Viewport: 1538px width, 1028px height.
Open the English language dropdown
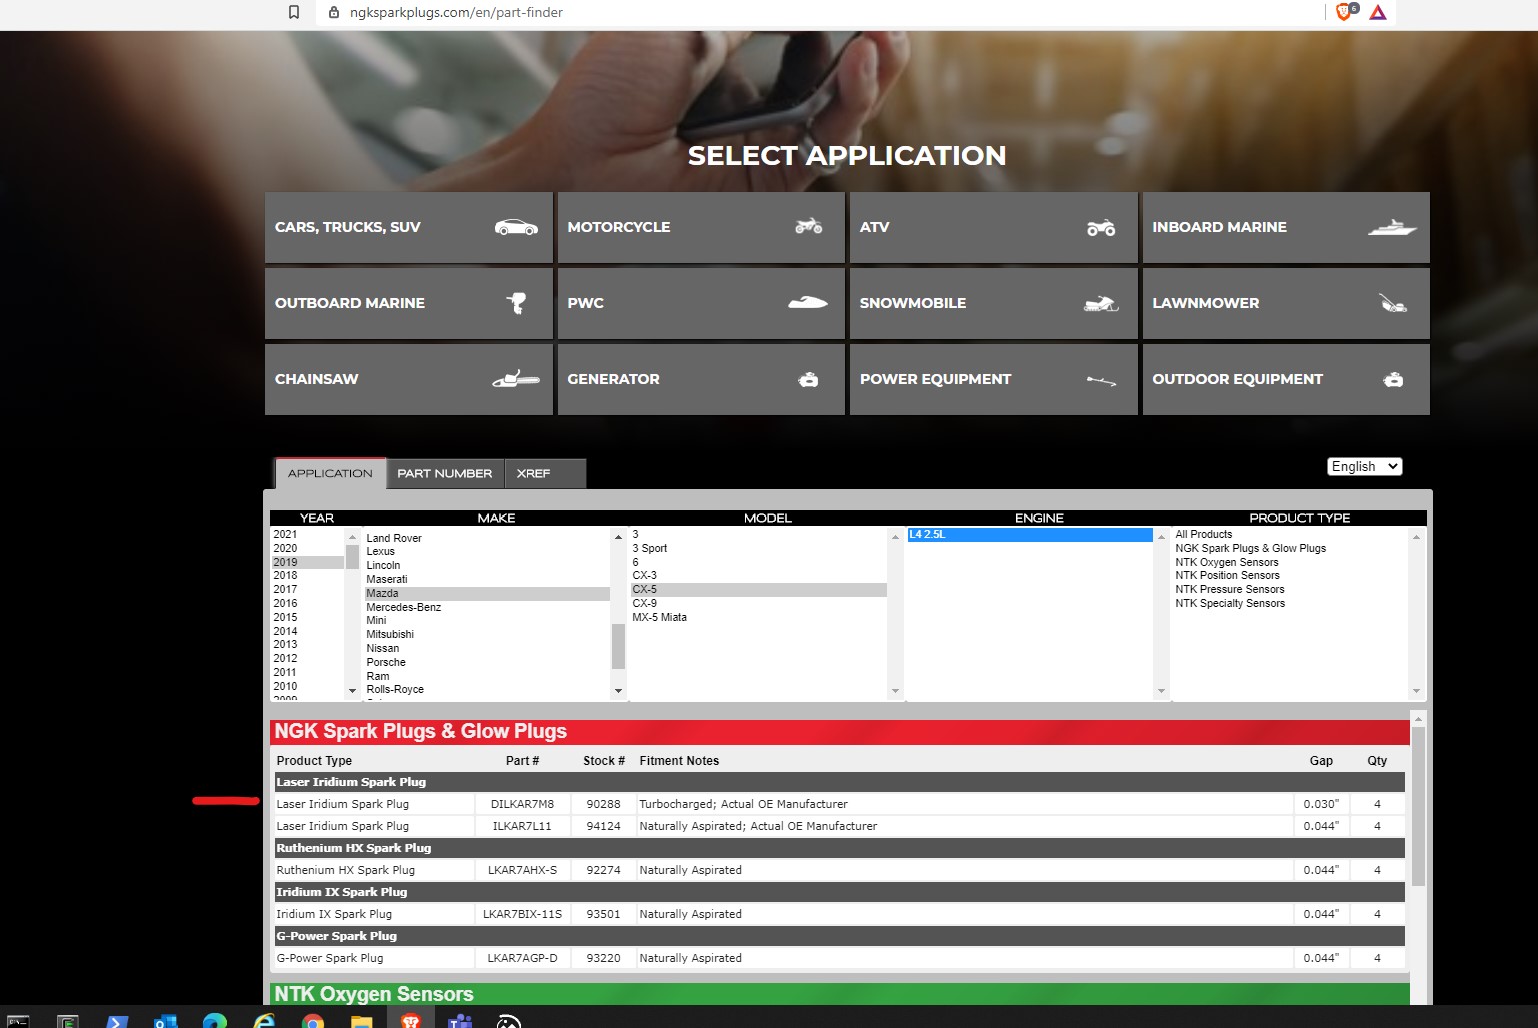click(x=1364, y=466)
